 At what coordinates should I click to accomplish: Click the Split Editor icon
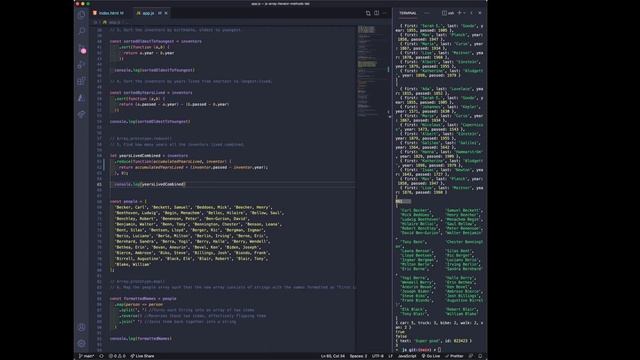point(376,13)
